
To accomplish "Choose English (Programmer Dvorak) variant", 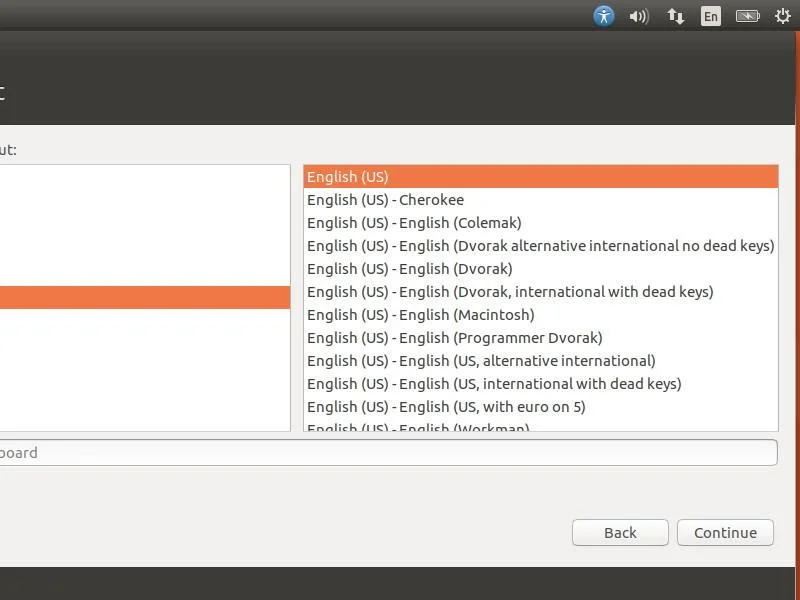I will coord(541,337).
